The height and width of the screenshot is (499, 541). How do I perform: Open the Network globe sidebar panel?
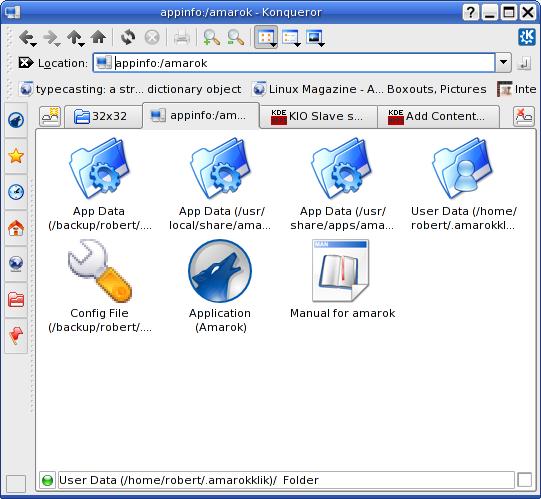click(x=16, y=264)
